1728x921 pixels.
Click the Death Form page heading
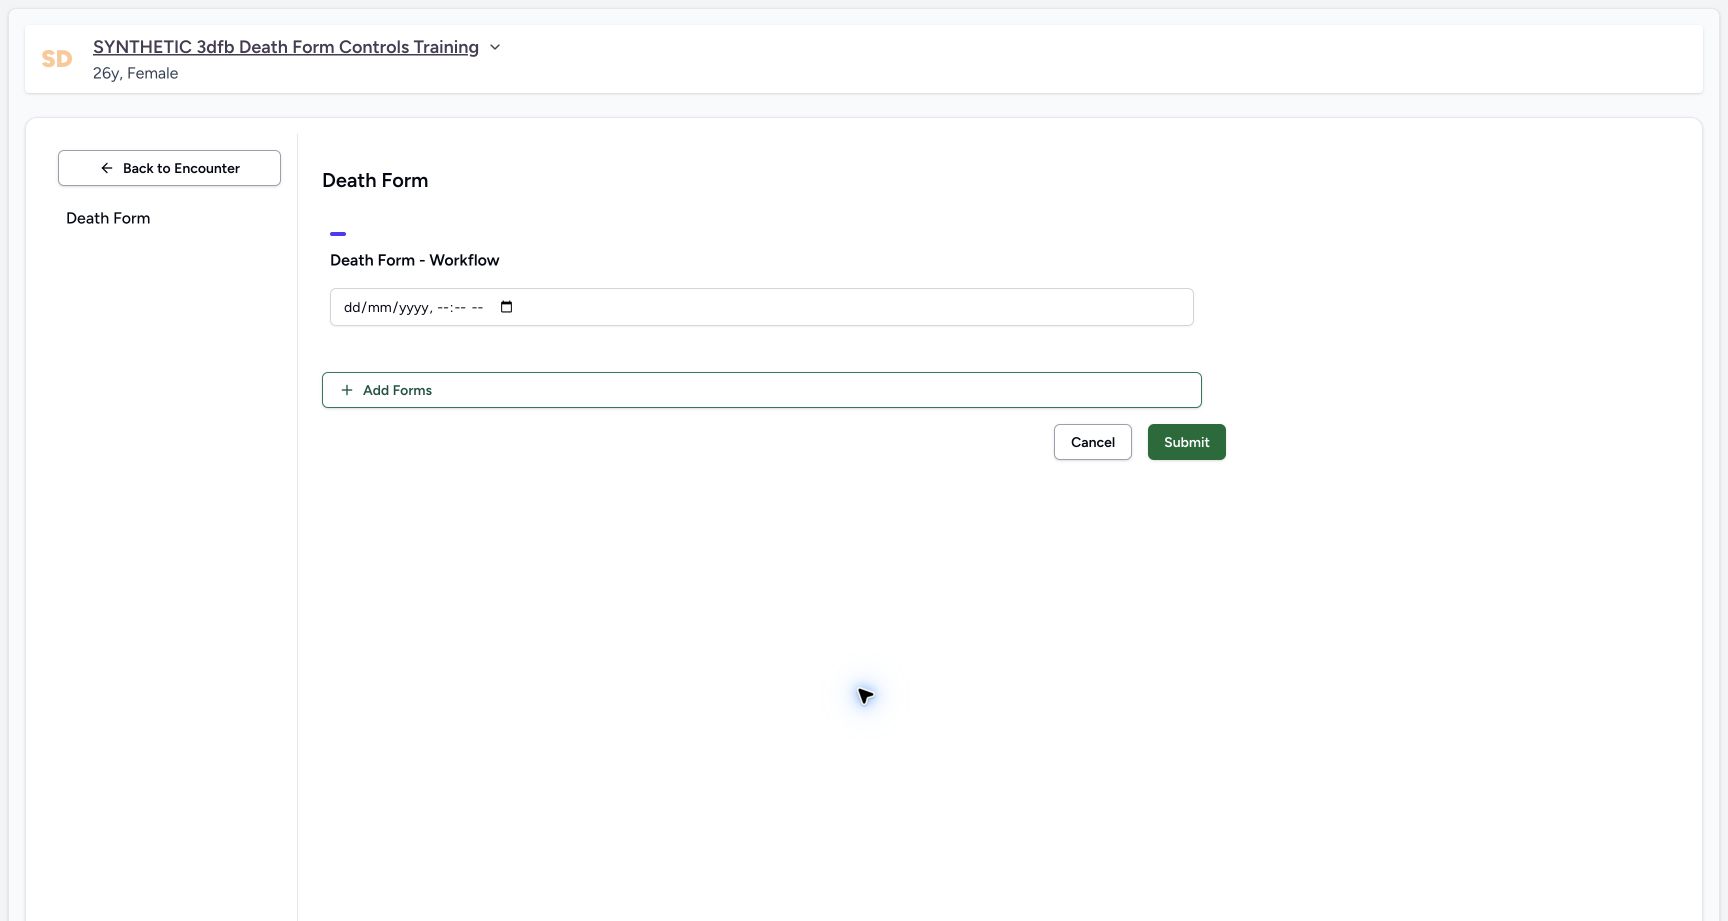[375, 180]
